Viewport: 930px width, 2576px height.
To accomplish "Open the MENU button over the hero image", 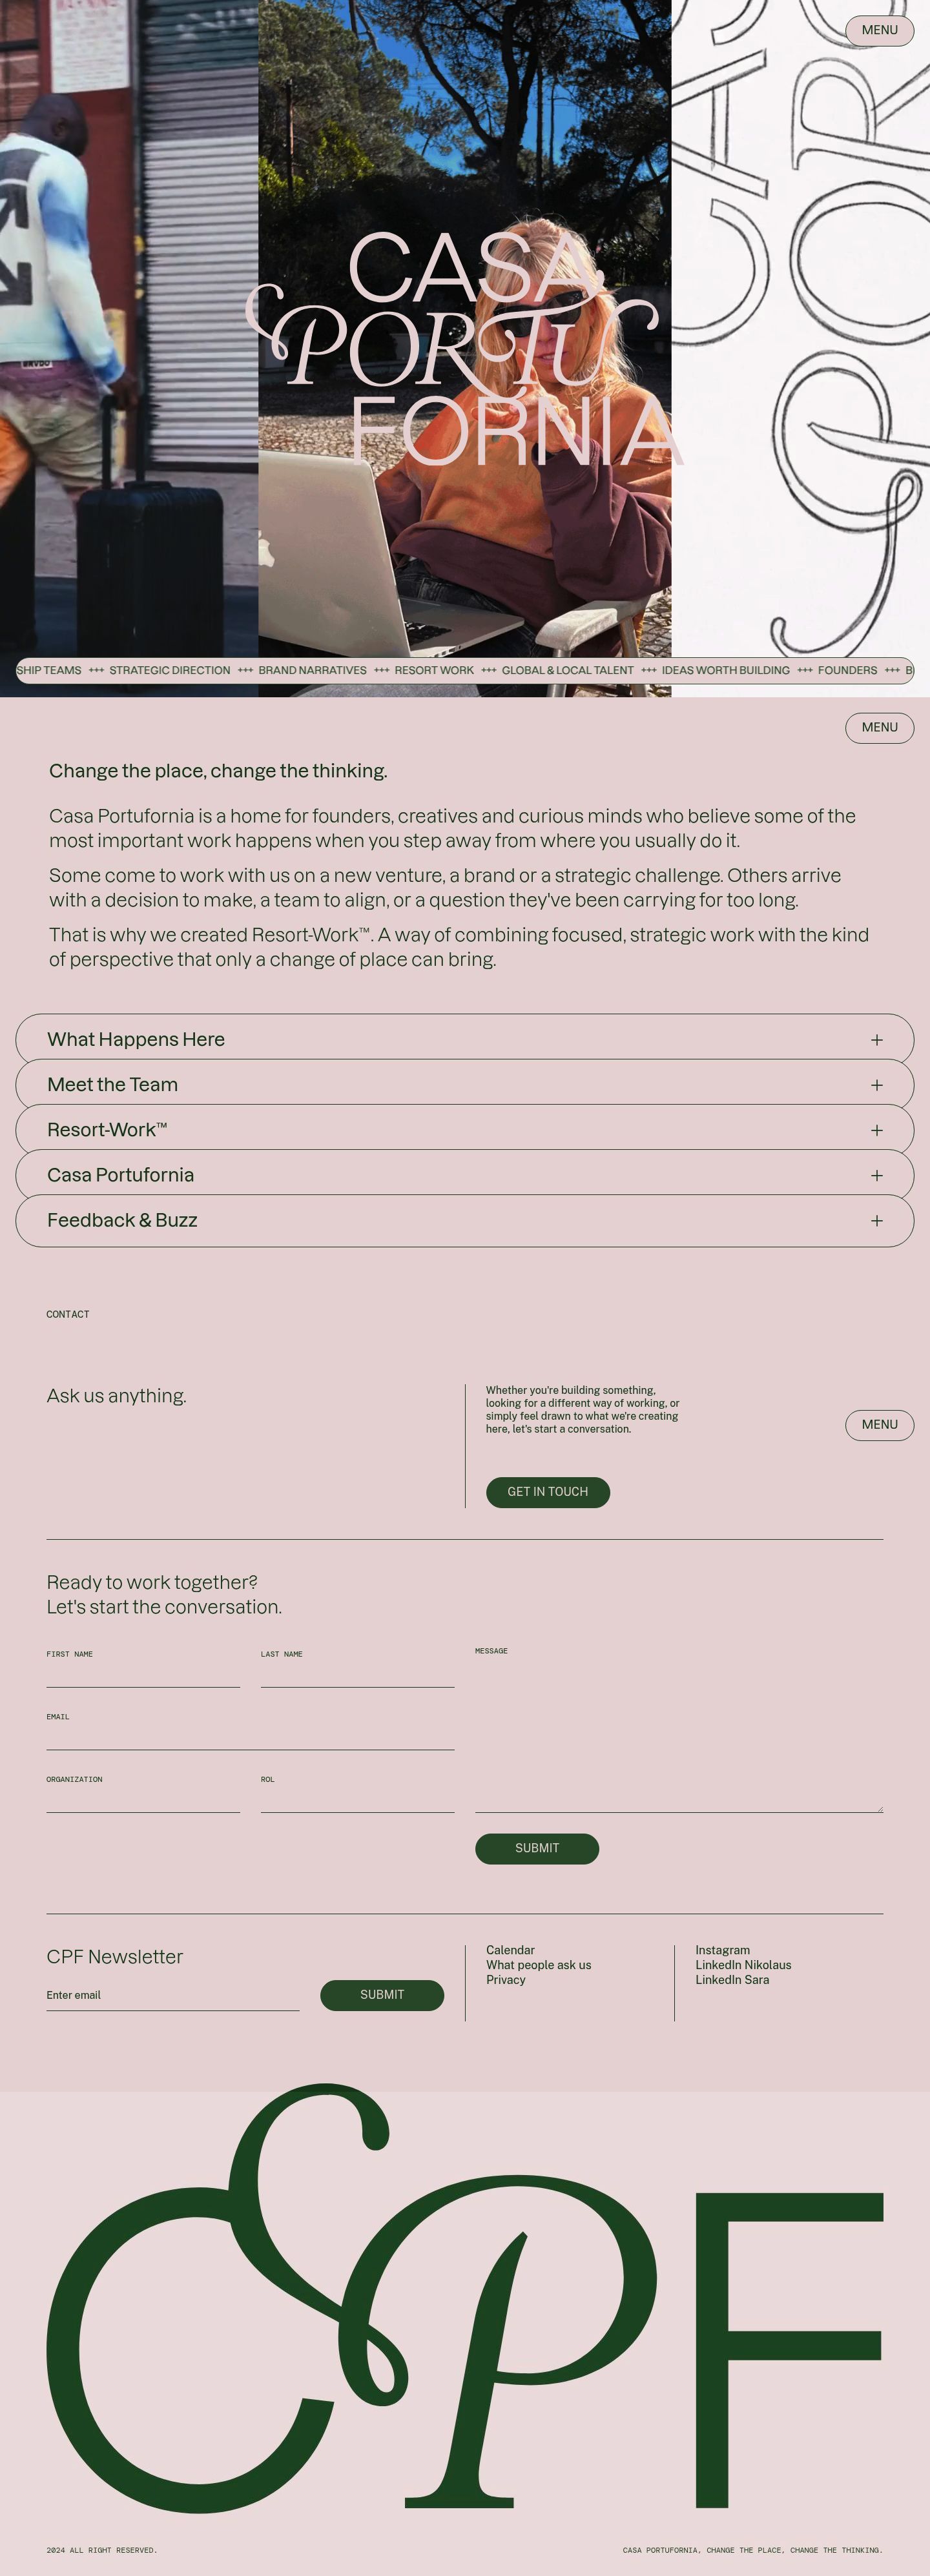I will coord(879,30).
